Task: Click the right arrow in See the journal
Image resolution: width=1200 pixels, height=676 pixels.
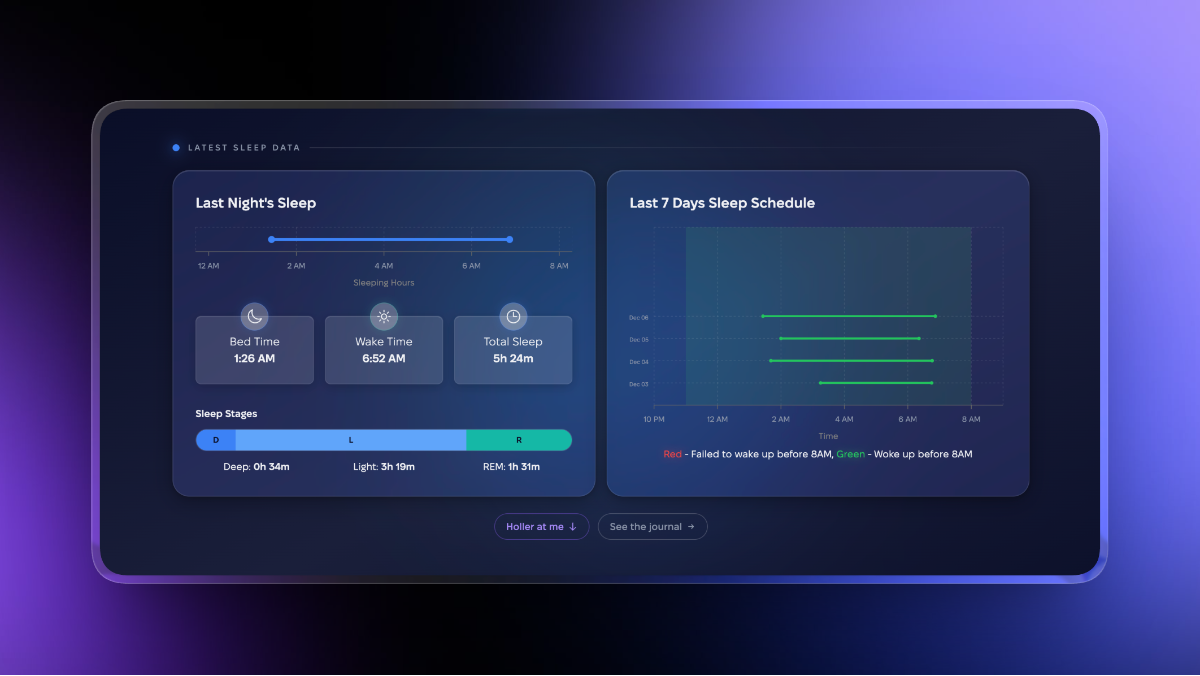Action: pos(691,527)
